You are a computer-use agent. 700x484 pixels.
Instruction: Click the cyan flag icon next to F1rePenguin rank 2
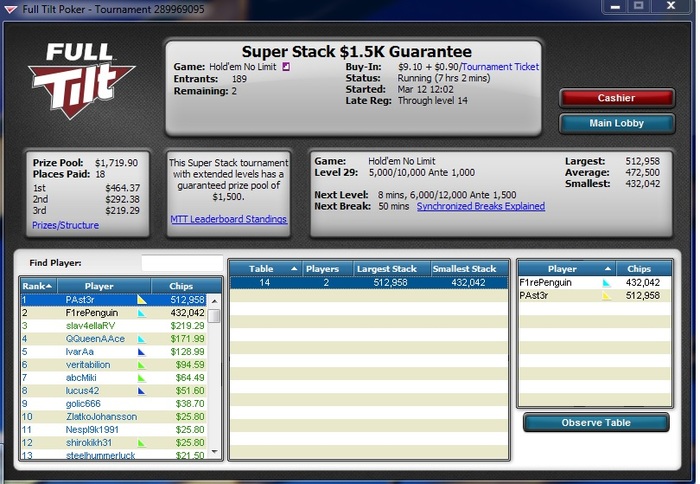[x=142, y=313]
